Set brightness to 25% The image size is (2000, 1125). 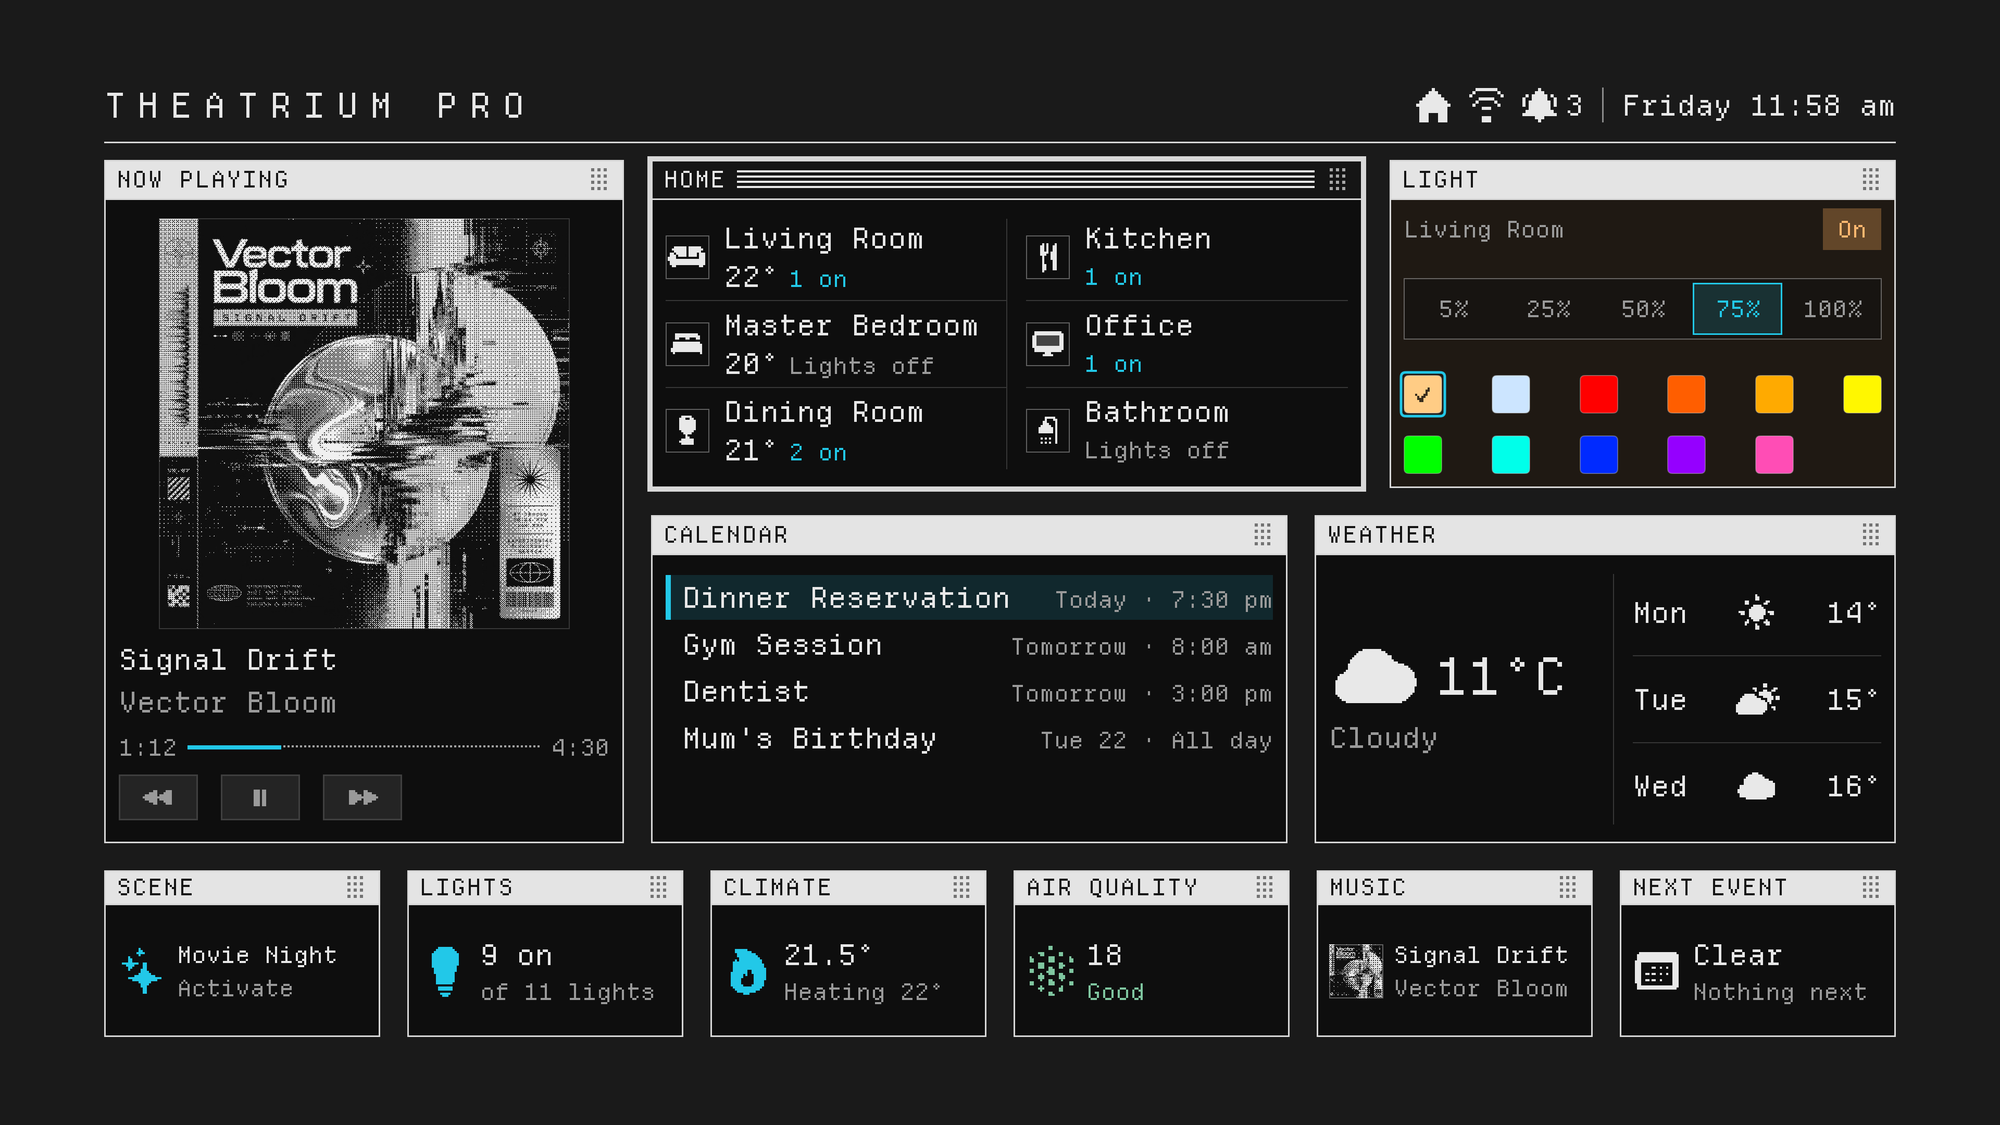click(x=1548, y=309)
